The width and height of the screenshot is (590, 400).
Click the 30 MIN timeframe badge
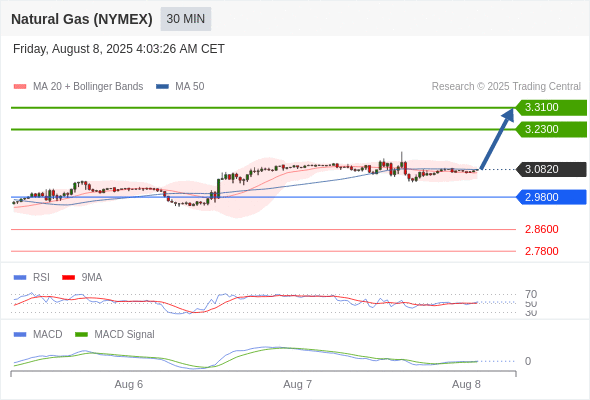(x=186, y=19)
